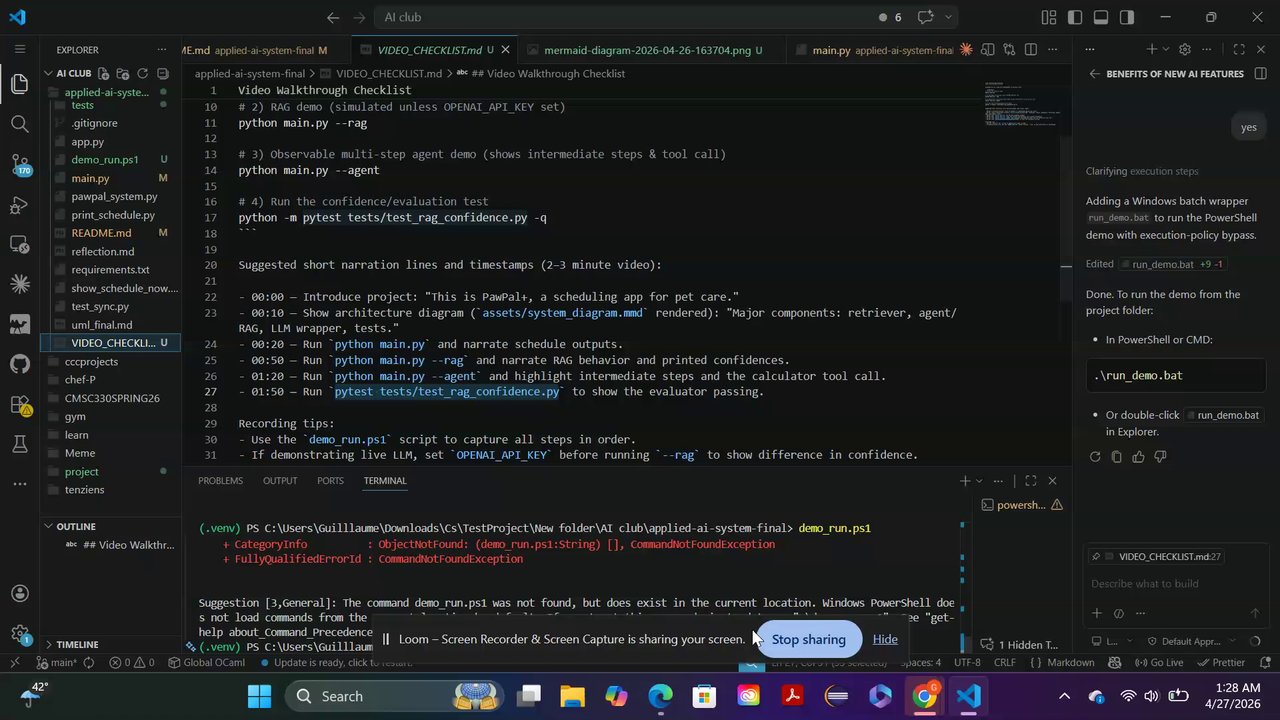1280x720 pixels.
Task: Open the Default Approvals dropdown
Action: (x=1191, y=641)
